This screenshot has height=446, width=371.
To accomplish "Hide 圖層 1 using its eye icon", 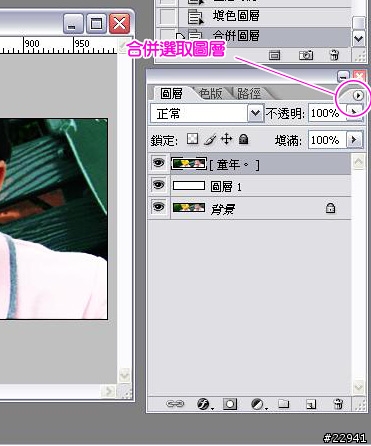I will (158, 185).
